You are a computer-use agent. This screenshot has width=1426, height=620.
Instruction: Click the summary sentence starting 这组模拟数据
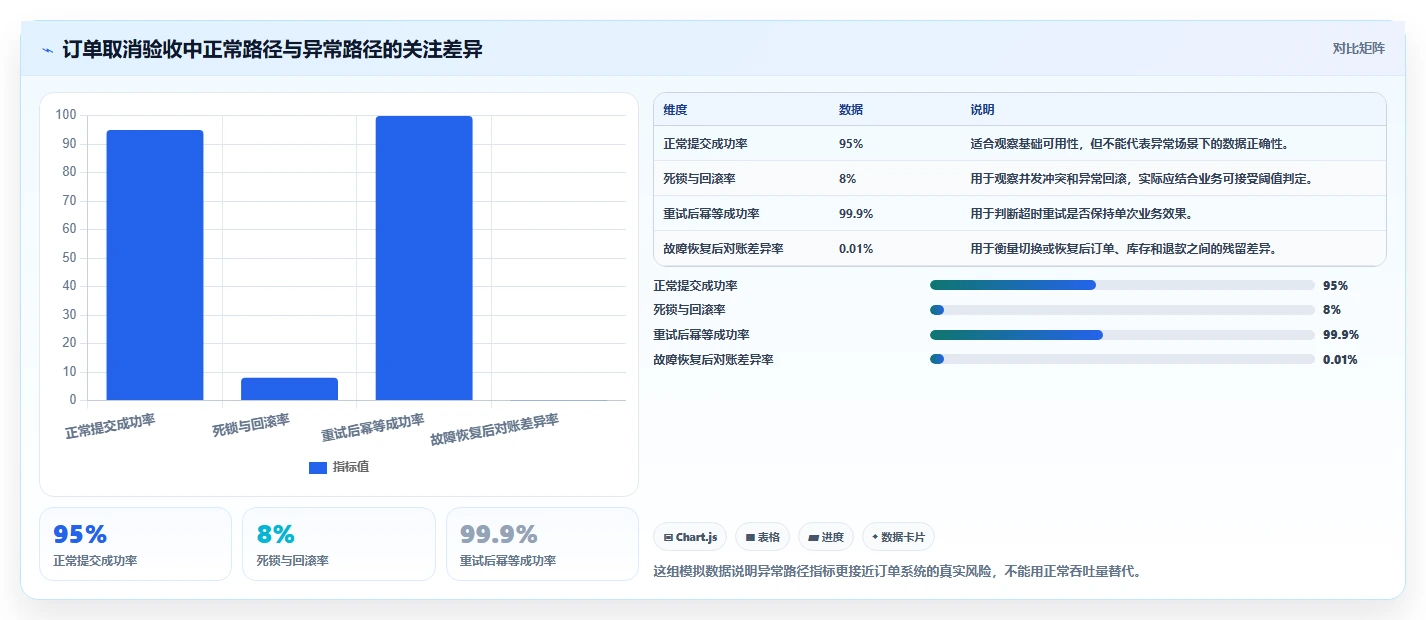897,572
